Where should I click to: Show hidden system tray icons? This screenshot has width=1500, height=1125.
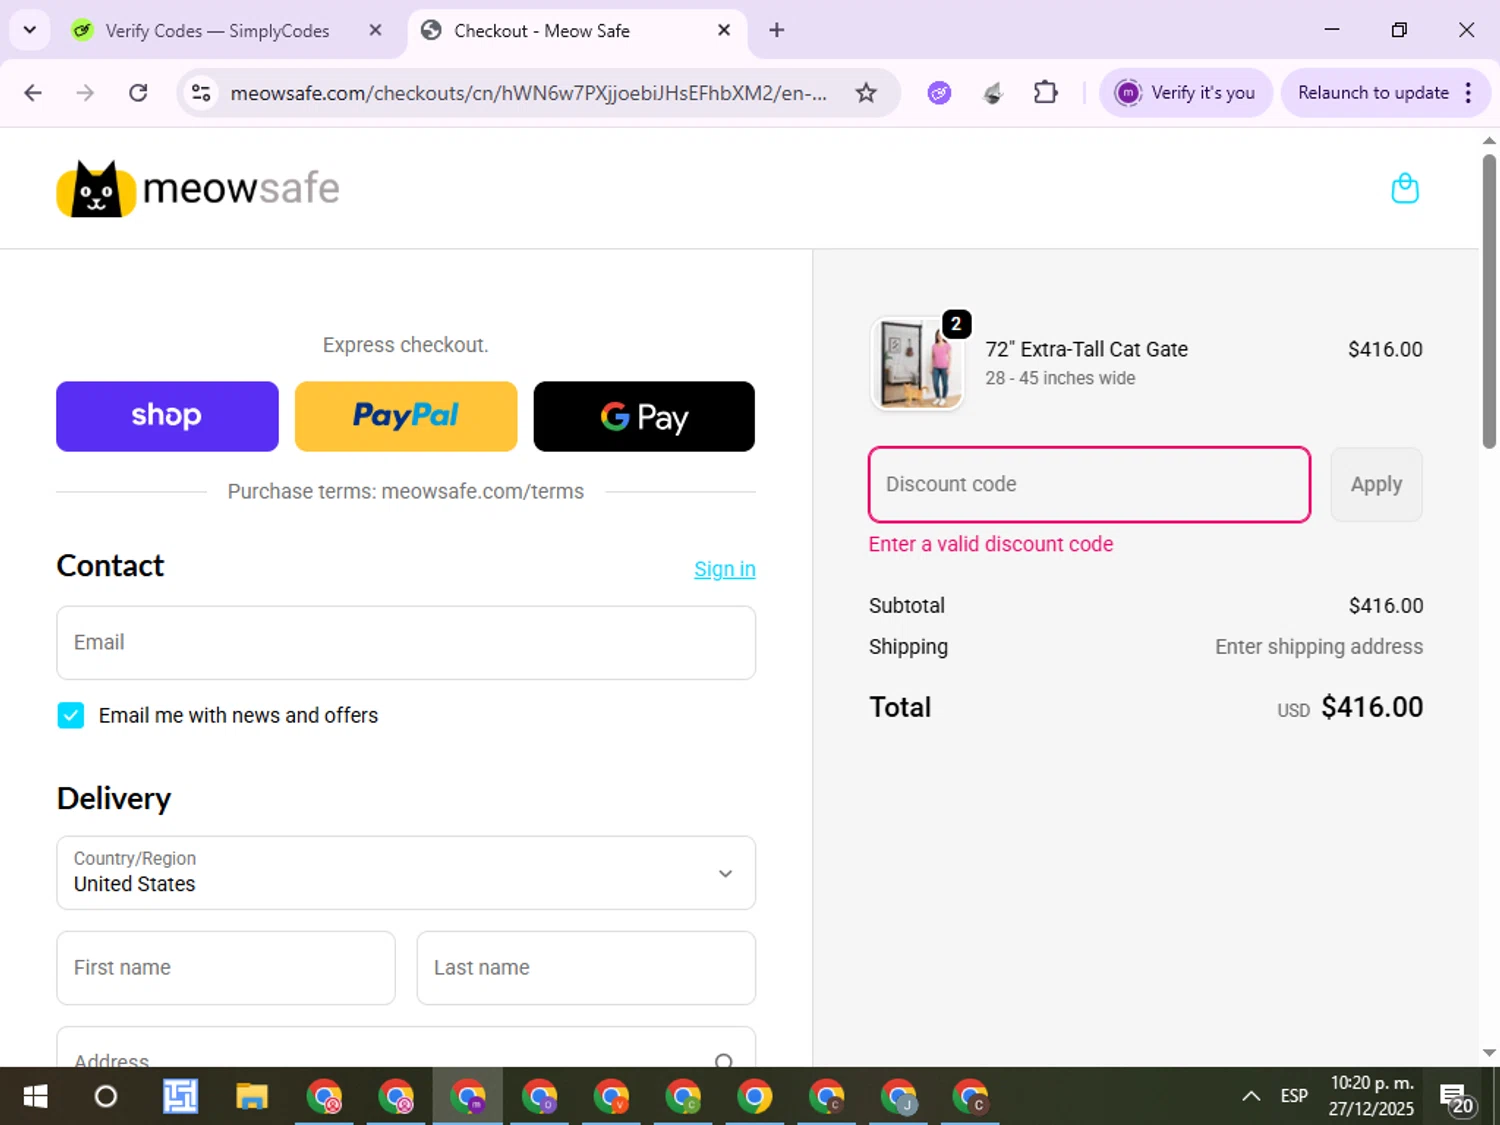(1251, 1096)
